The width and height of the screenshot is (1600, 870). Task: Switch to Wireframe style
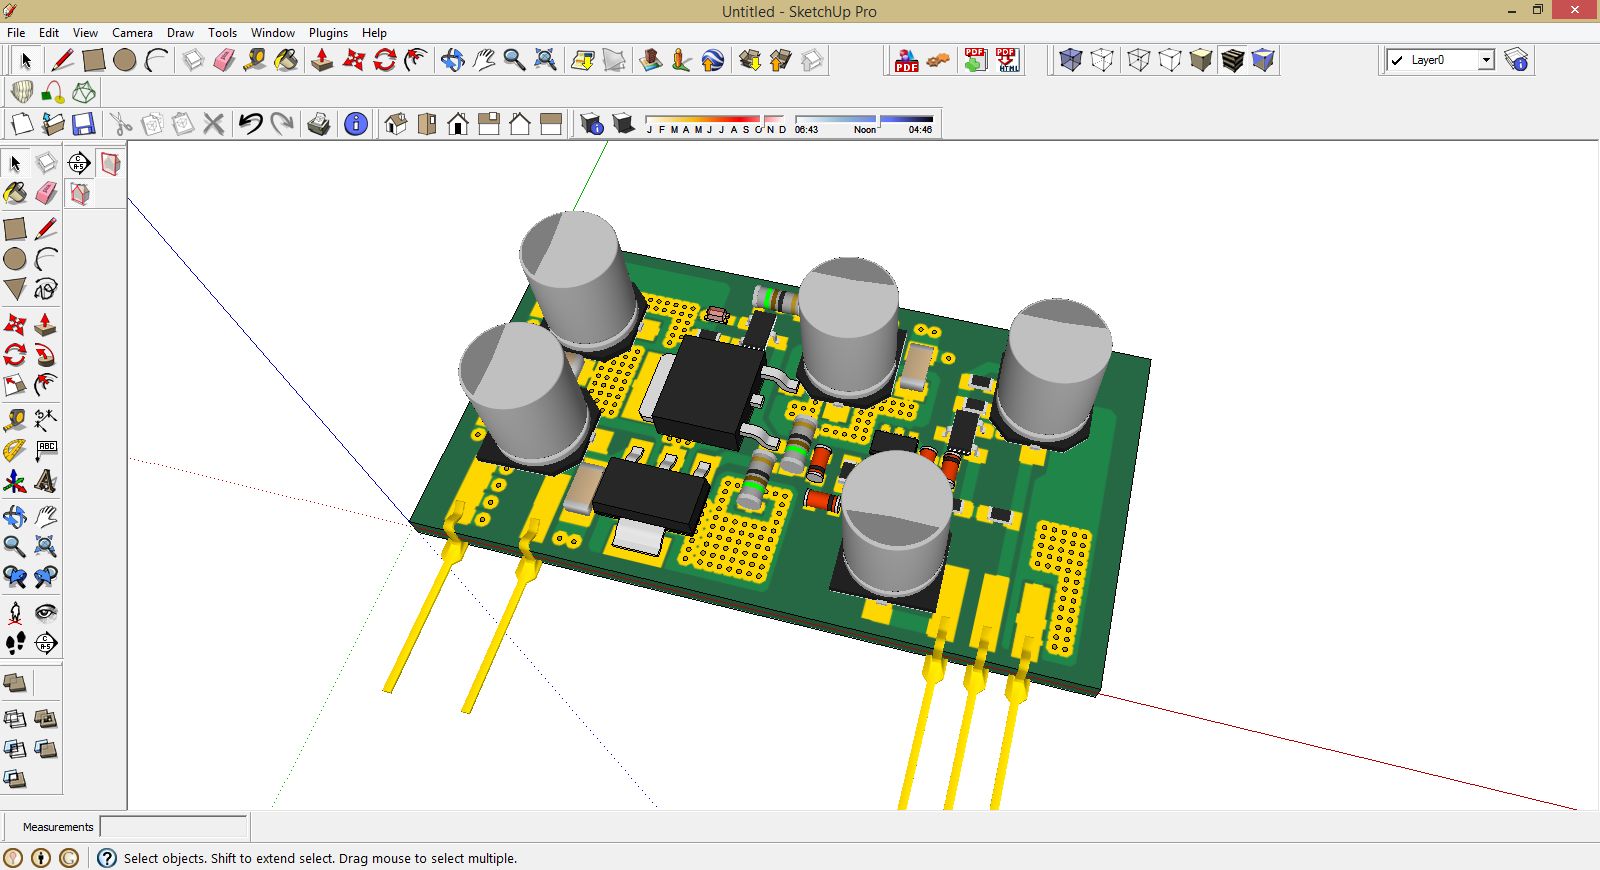(x=1139, y=60)
